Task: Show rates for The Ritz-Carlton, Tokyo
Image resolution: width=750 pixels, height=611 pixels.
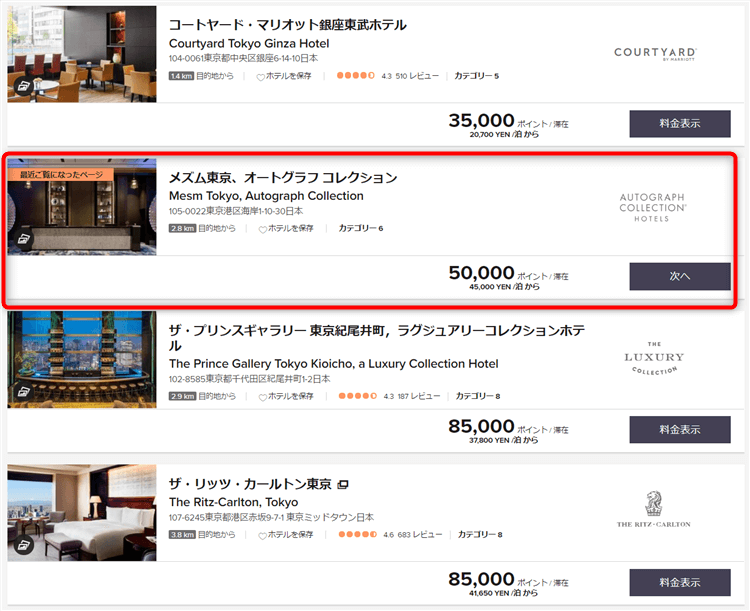Action: (679, 582)
